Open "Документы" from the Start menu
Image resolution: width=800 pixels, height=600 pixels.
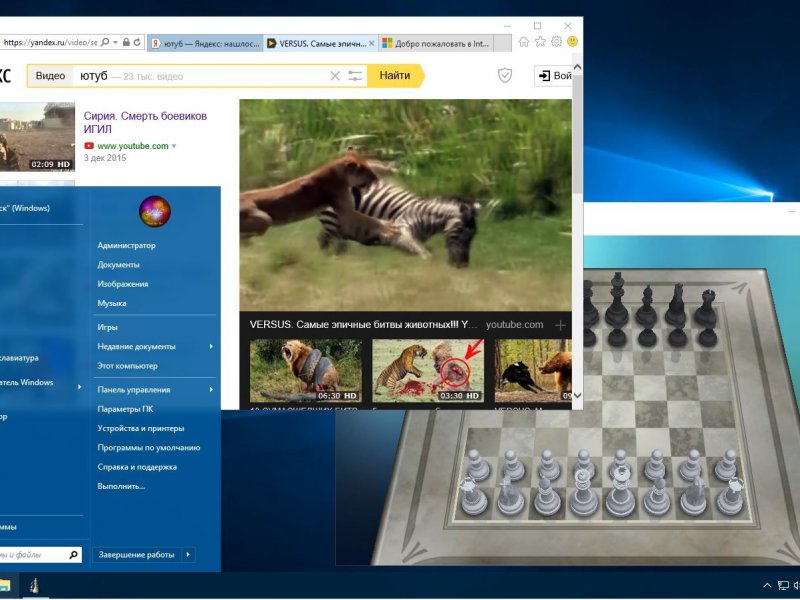point(118,265)
